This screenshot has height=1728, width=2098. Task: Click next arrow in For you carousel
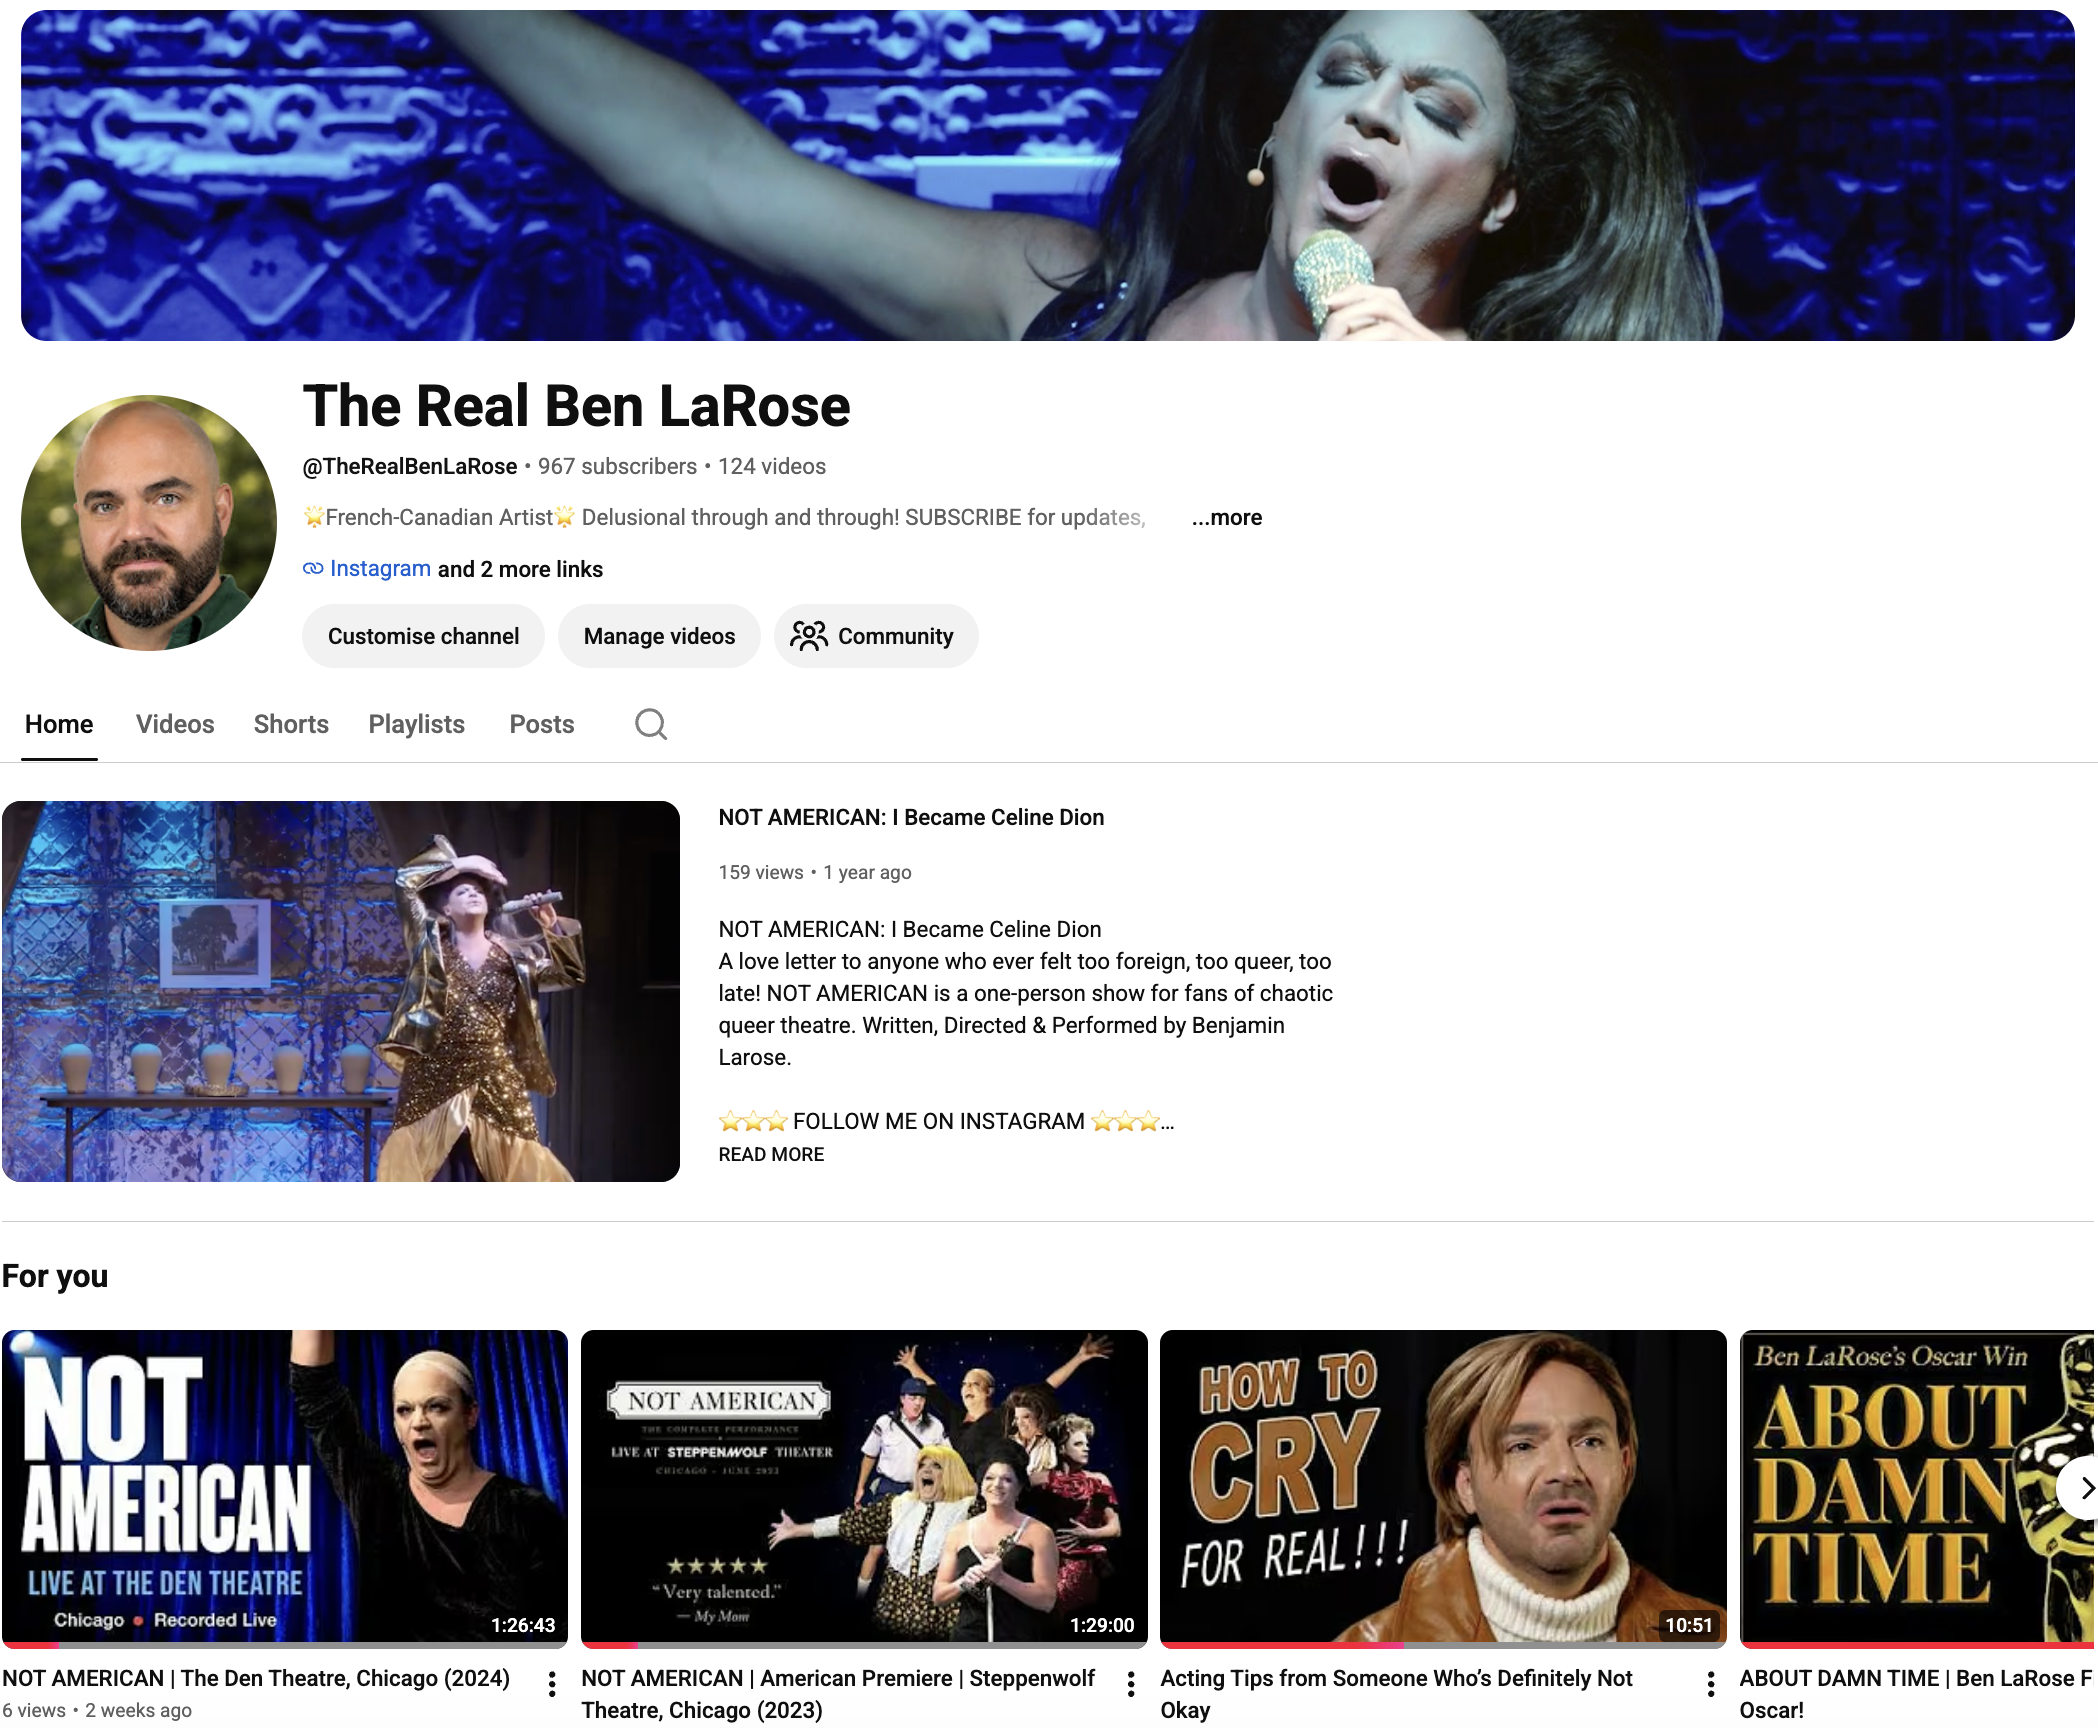coord(2082,1488)
